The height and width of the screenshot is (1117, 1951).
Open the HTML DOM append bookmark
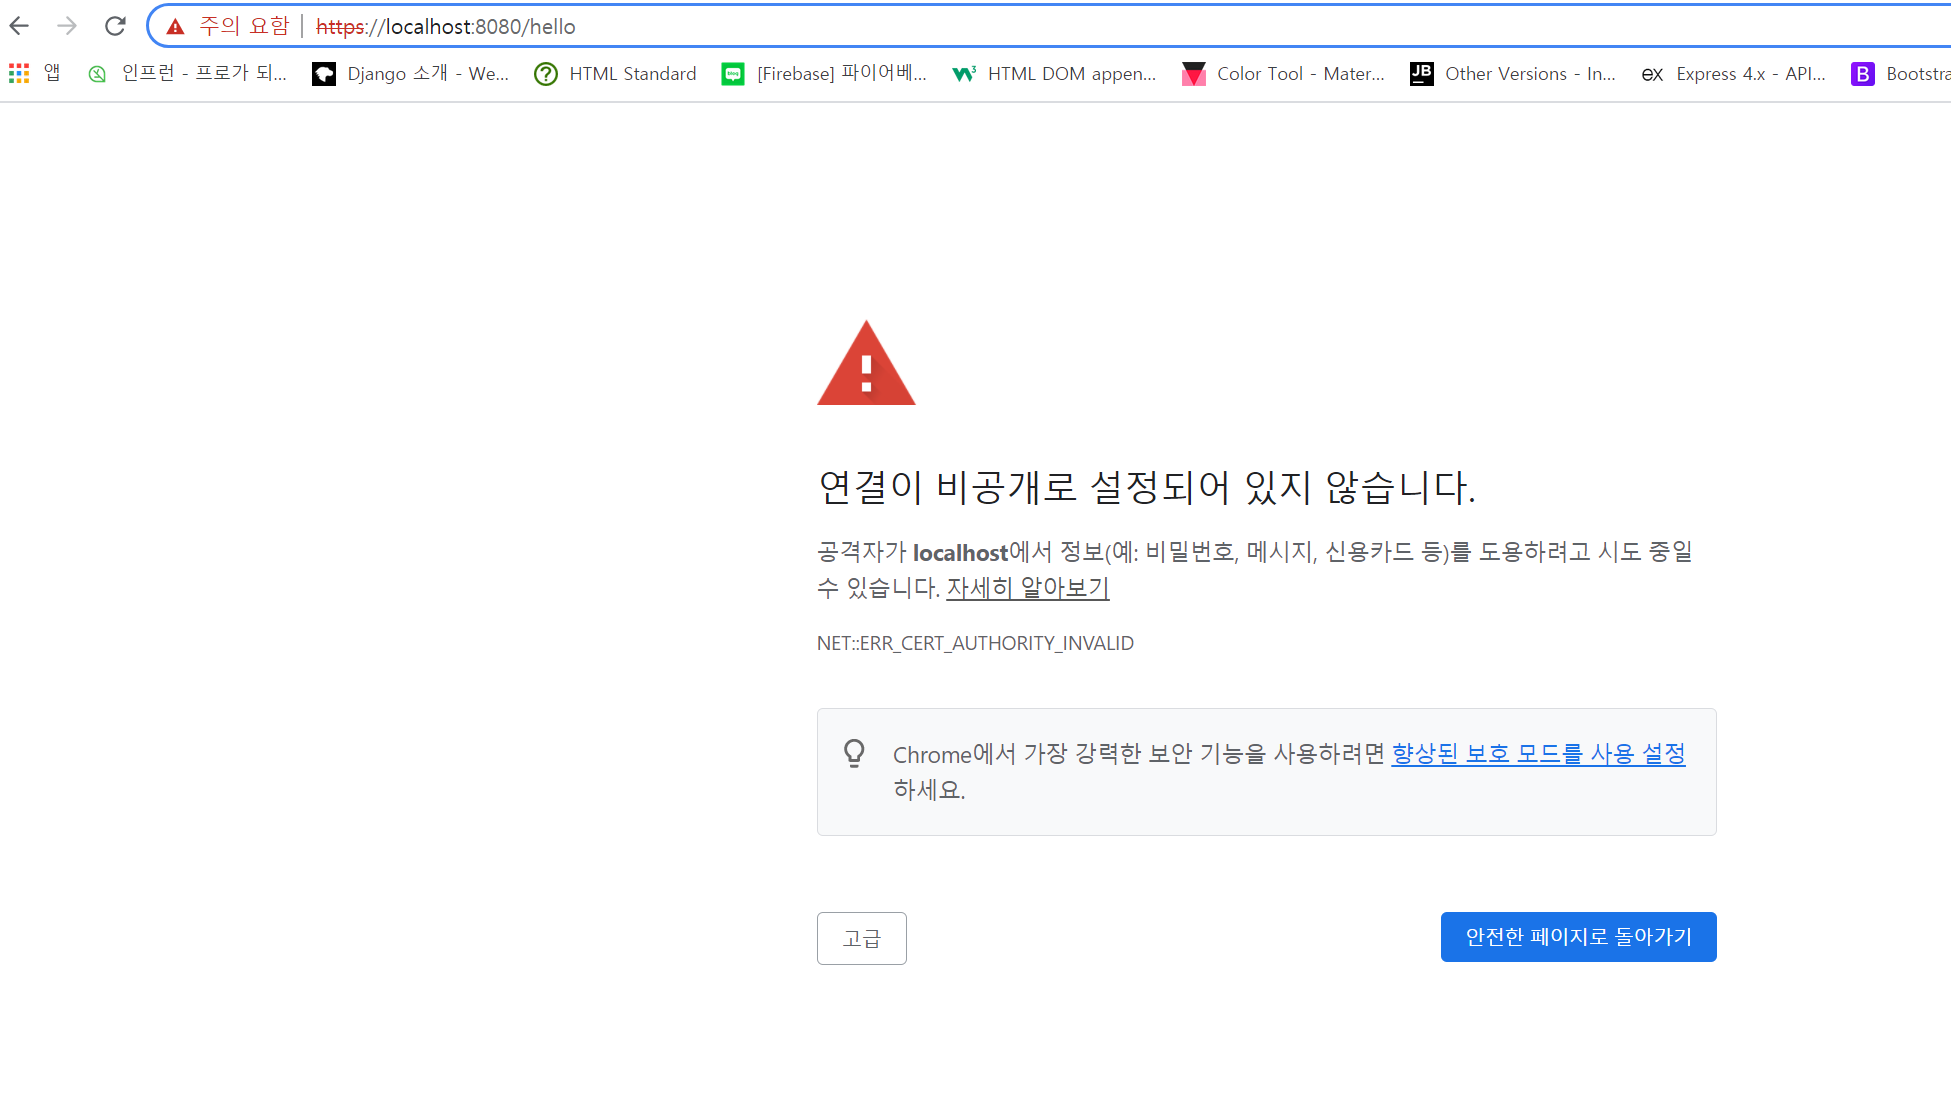coord(1054,74)
